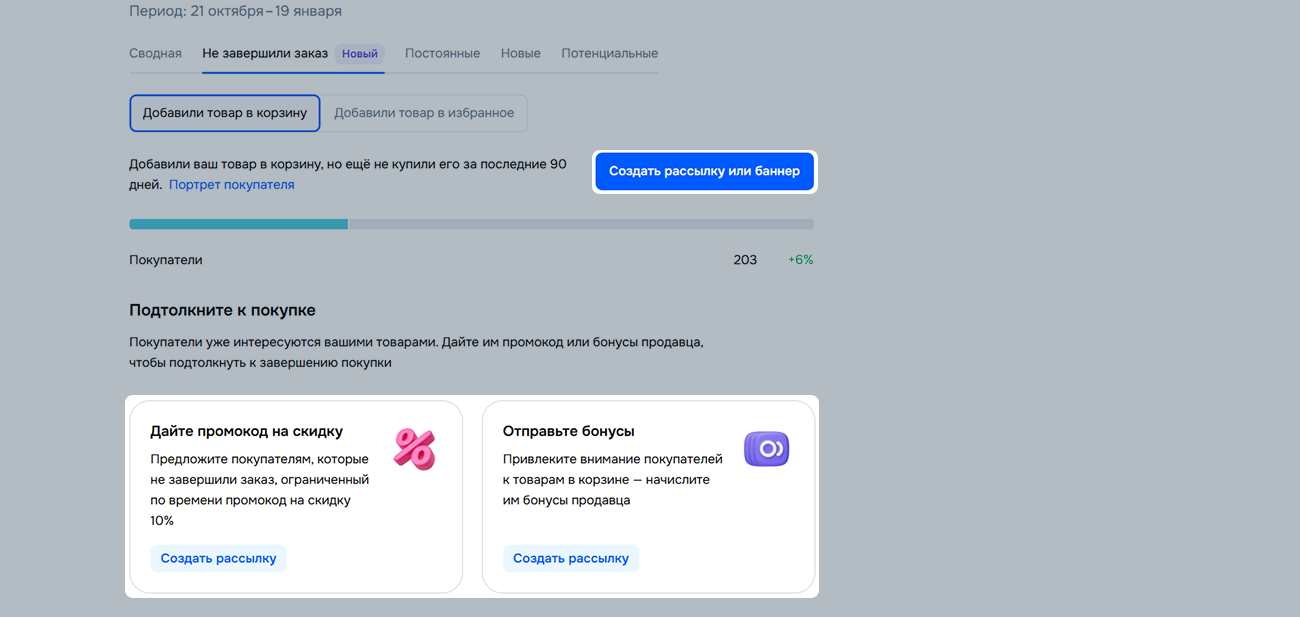Switch to 'Не завершили заказ' tab

[x=265, y=53]
